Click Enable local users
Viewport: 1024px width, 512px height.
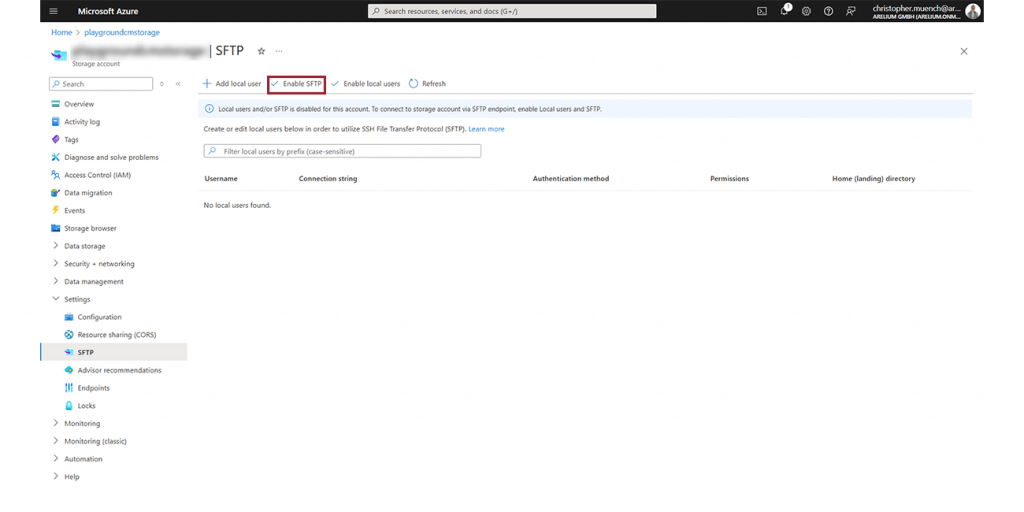366,84
